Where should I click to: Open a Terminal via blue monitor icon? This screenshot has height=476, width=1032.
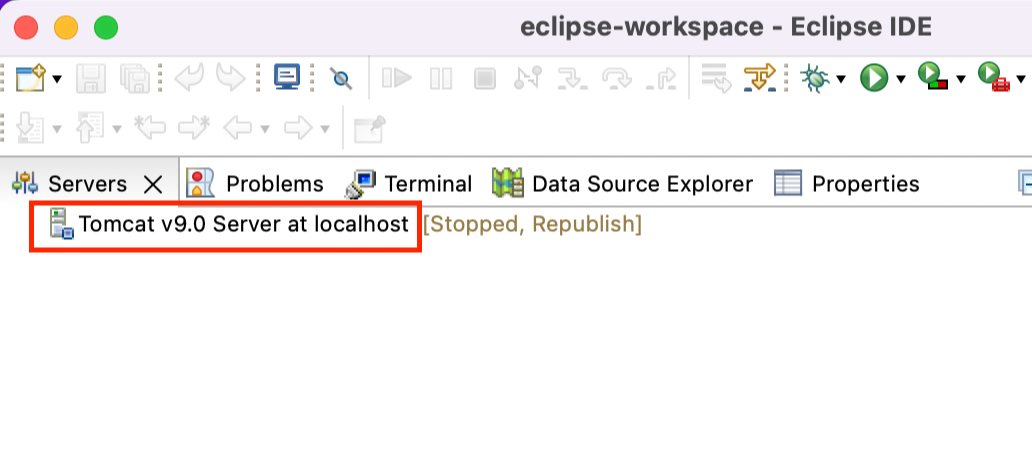[x=287, y=78]
